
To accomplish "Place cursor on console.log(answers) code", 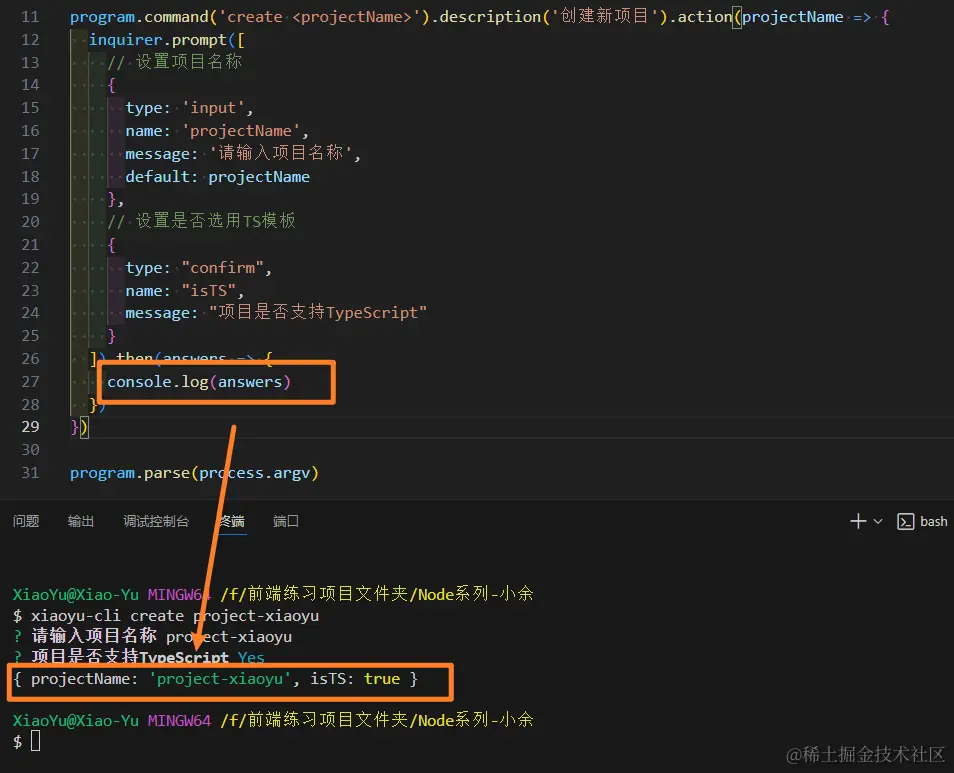I will click(x=199, y=382).
